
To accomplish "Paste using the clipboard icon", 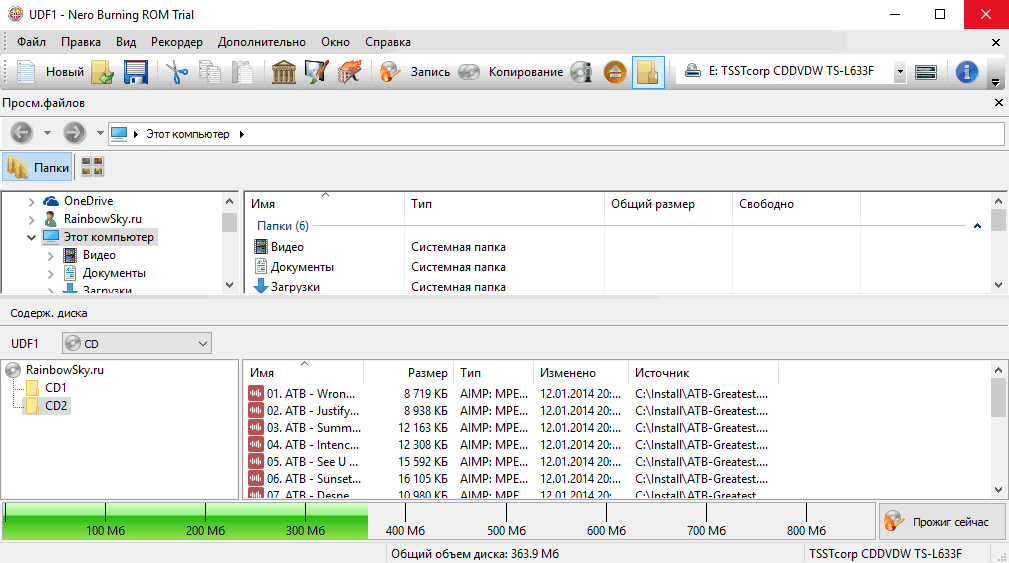I will tap(243, 71).
